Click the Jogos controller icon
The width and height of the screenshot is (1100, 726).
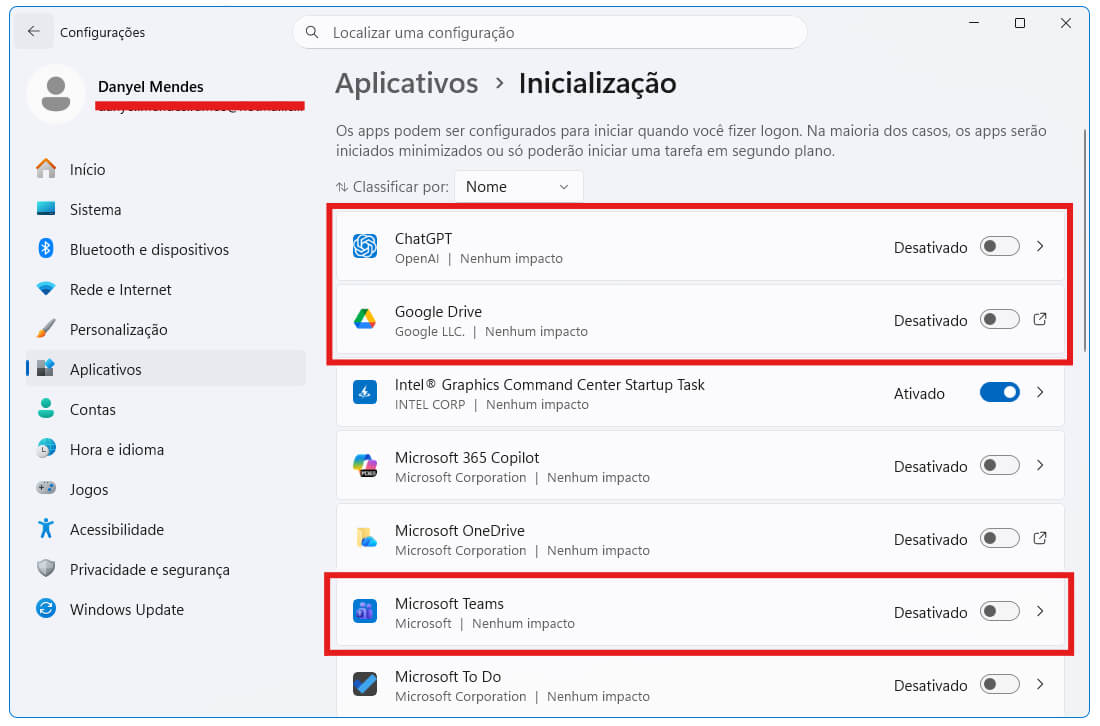coord(46,488)
